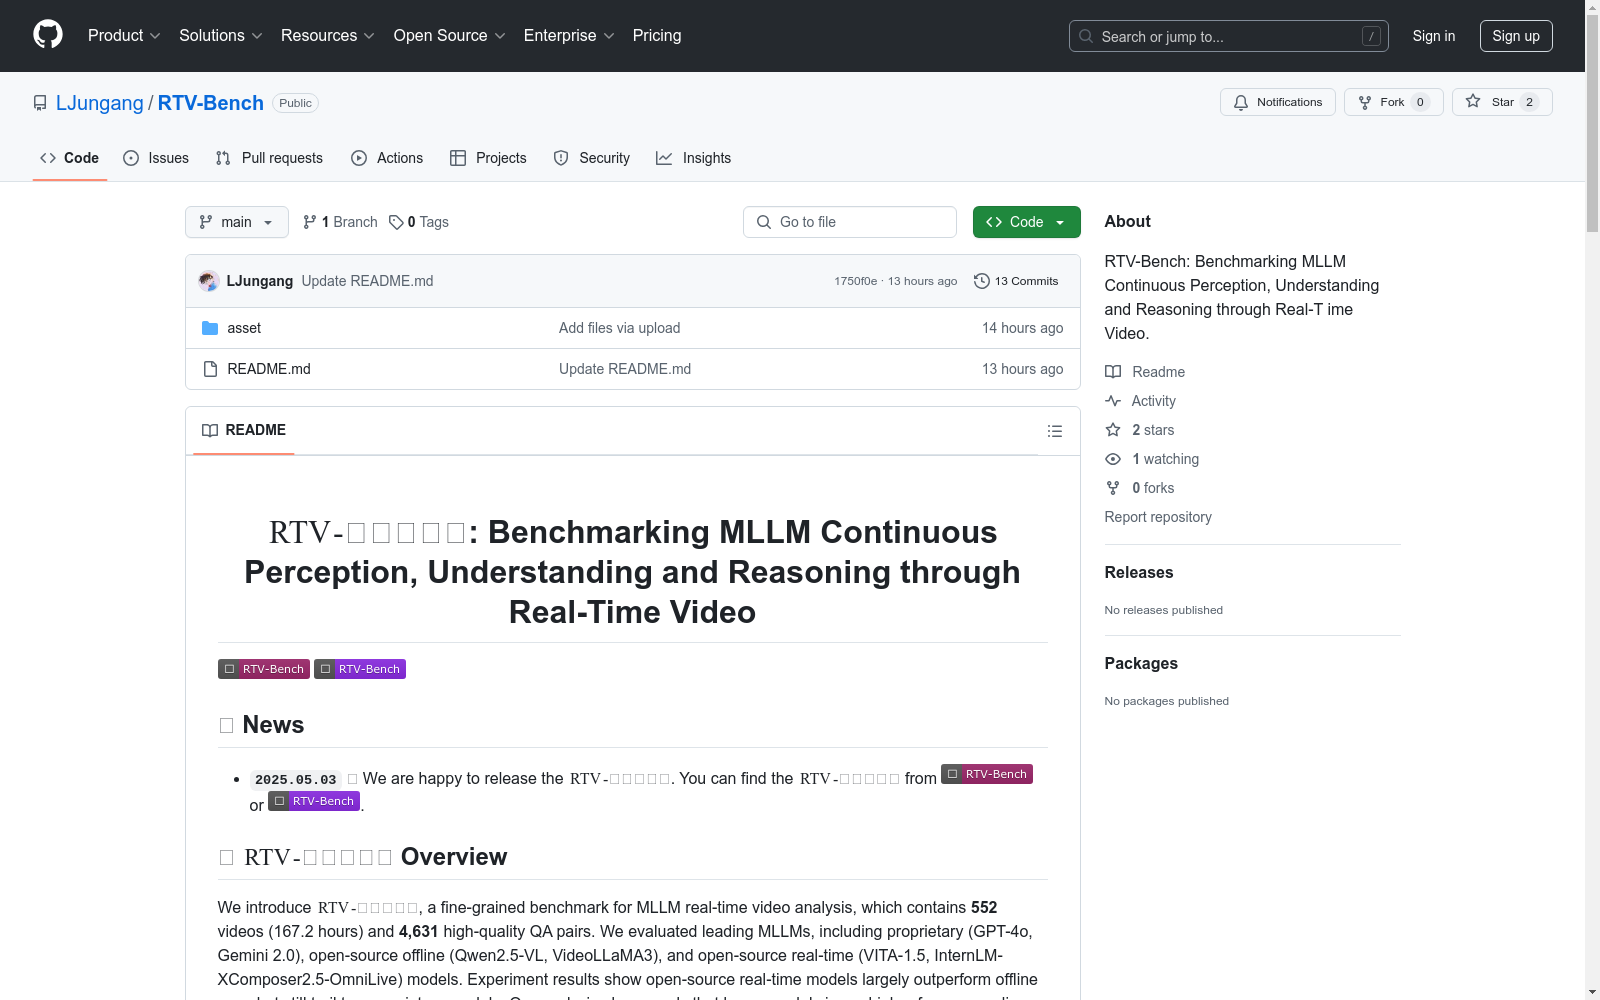The width and height of the screenshot is (1600, 1000).
Task: Click the red RTV-Bench badge in News
Action: (x=987, y=774)
